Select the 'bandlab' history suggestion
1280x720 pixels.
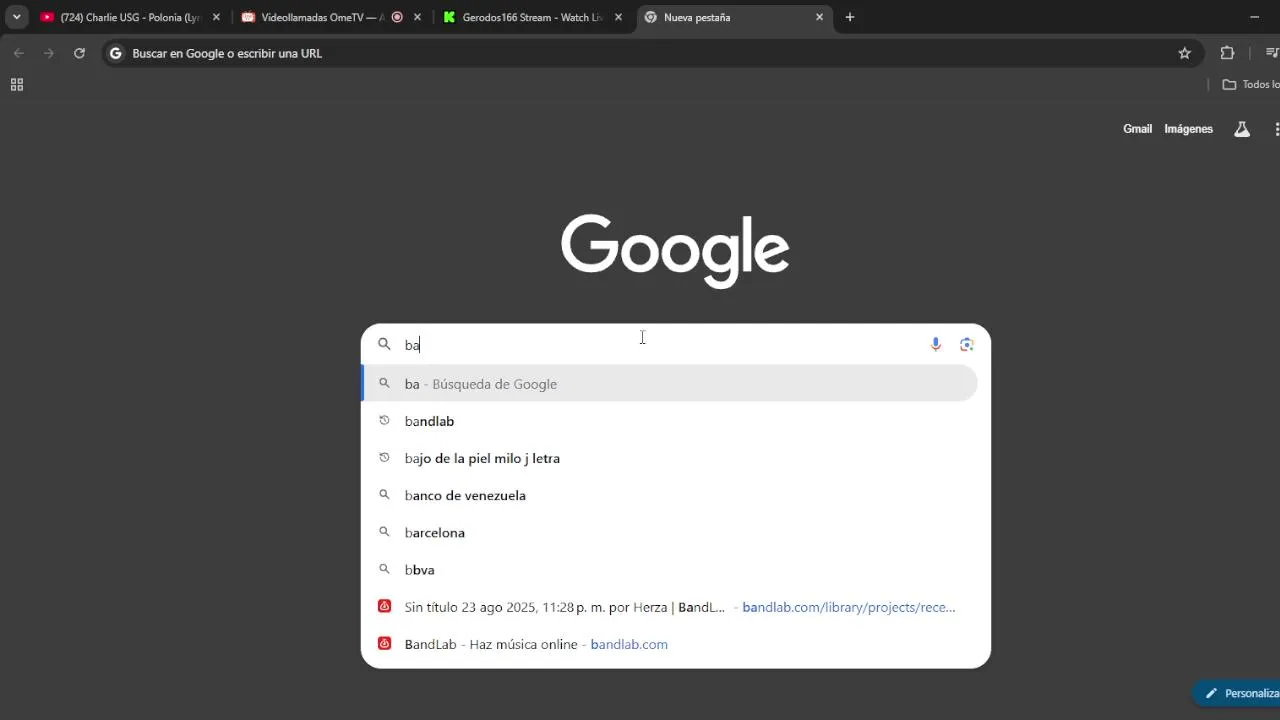tap(670, 421)
